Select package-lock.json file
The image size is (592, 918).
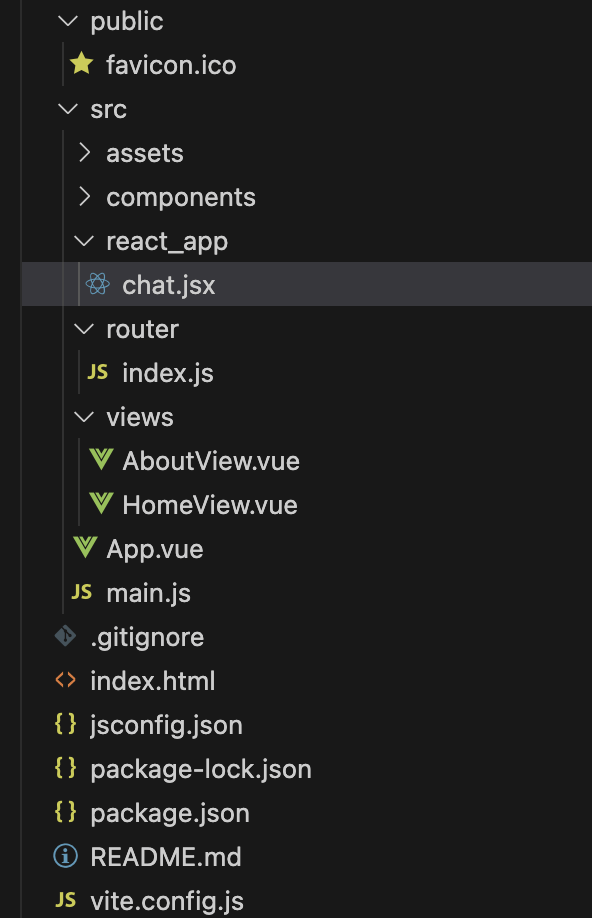(201, 769)
